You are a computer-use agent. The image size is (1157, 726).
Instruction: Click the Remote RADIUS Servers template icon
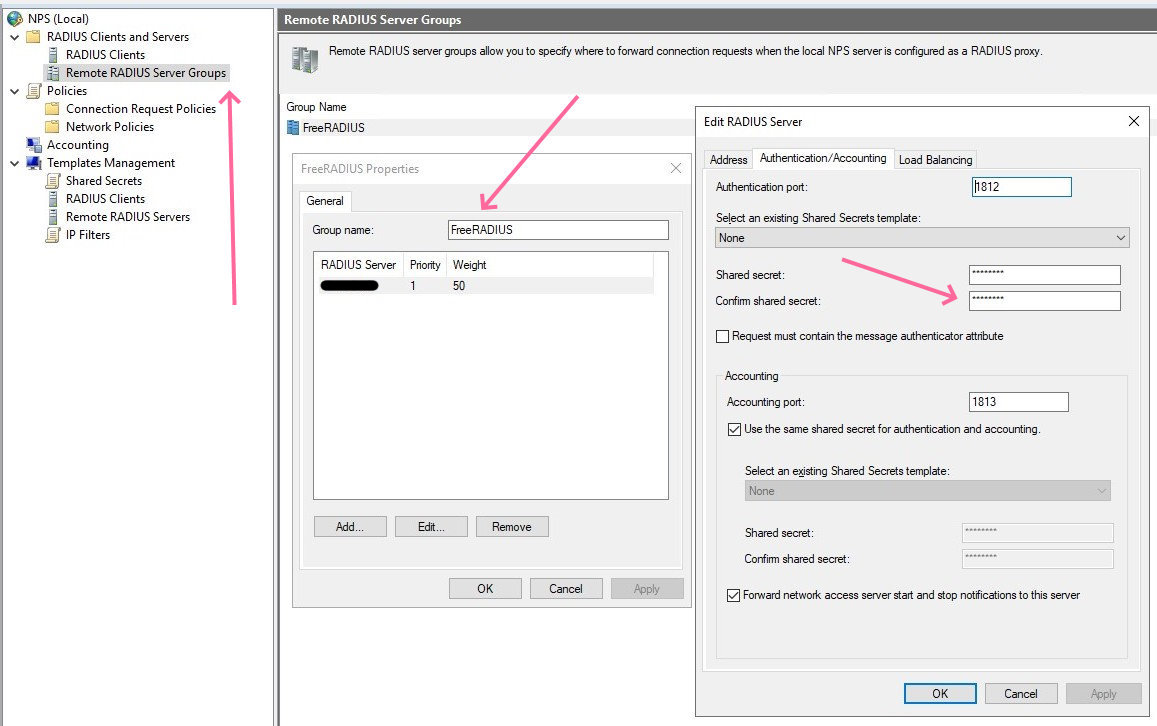click(53, 217)
